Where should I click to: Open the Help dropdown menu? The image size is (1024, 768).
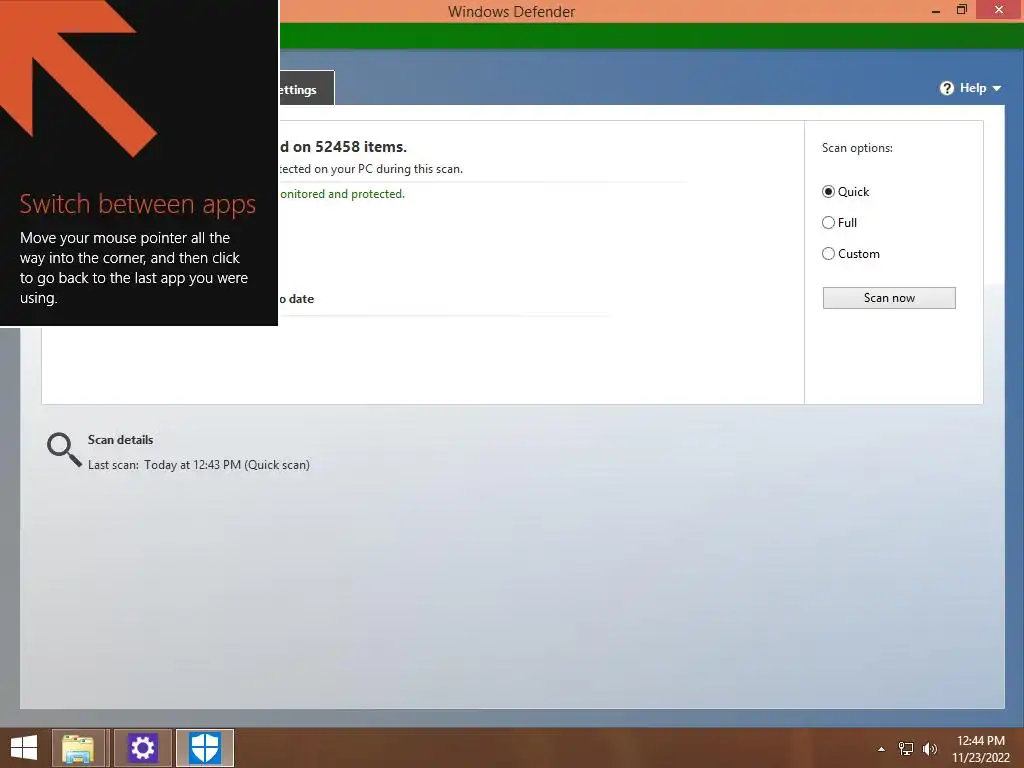point(970,88)
